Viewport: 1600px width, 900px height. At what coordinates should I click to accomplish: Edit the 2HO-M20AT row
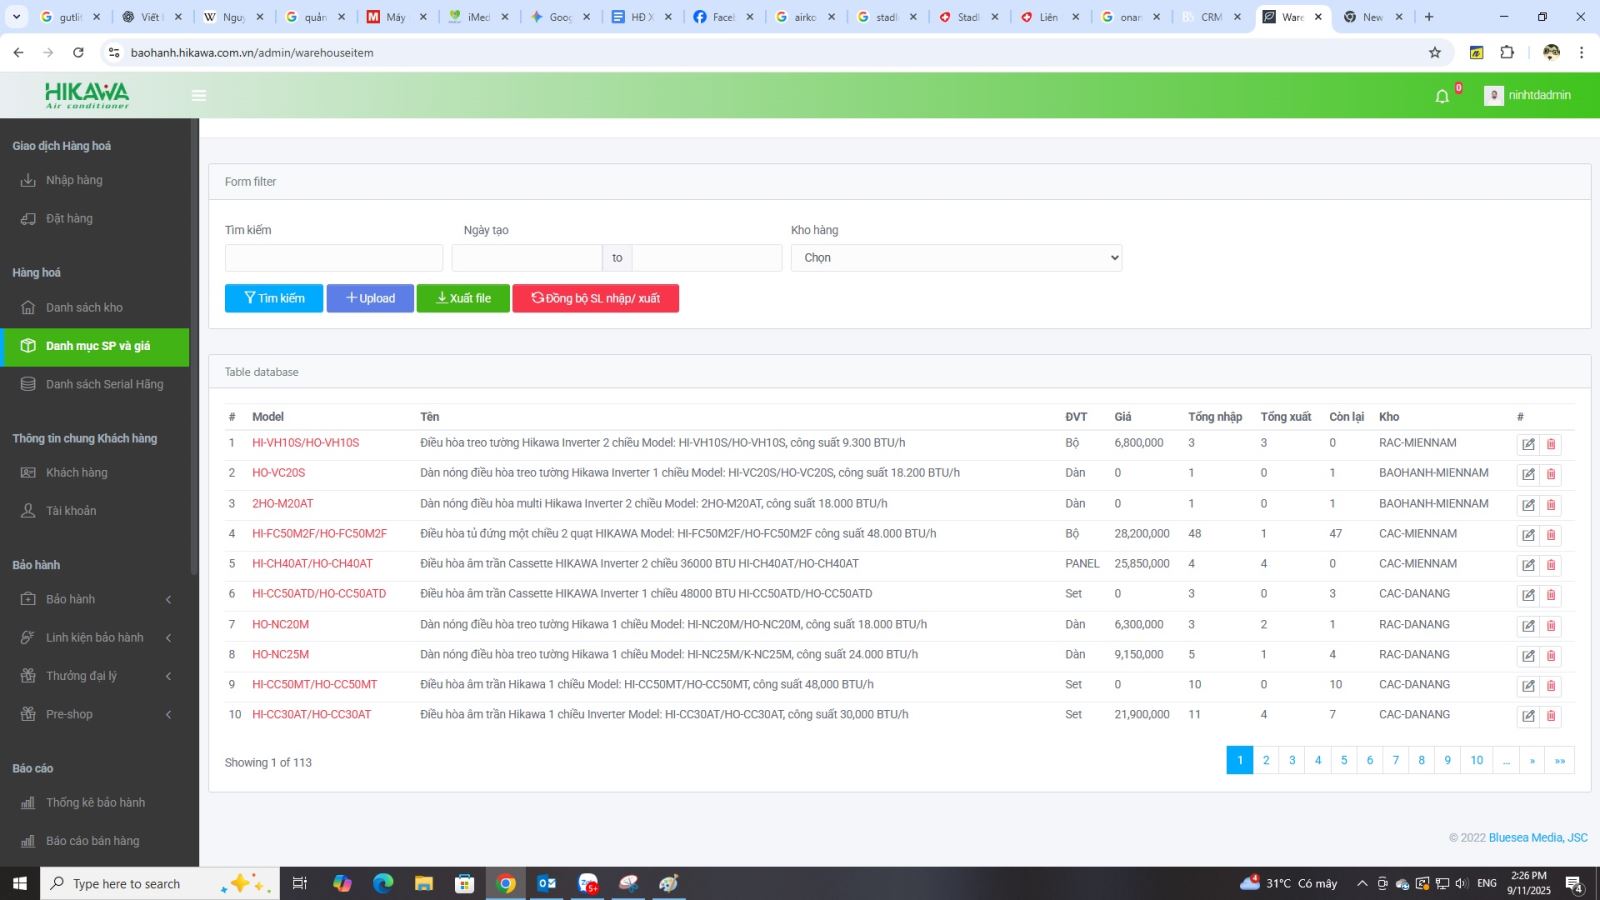1528,505
